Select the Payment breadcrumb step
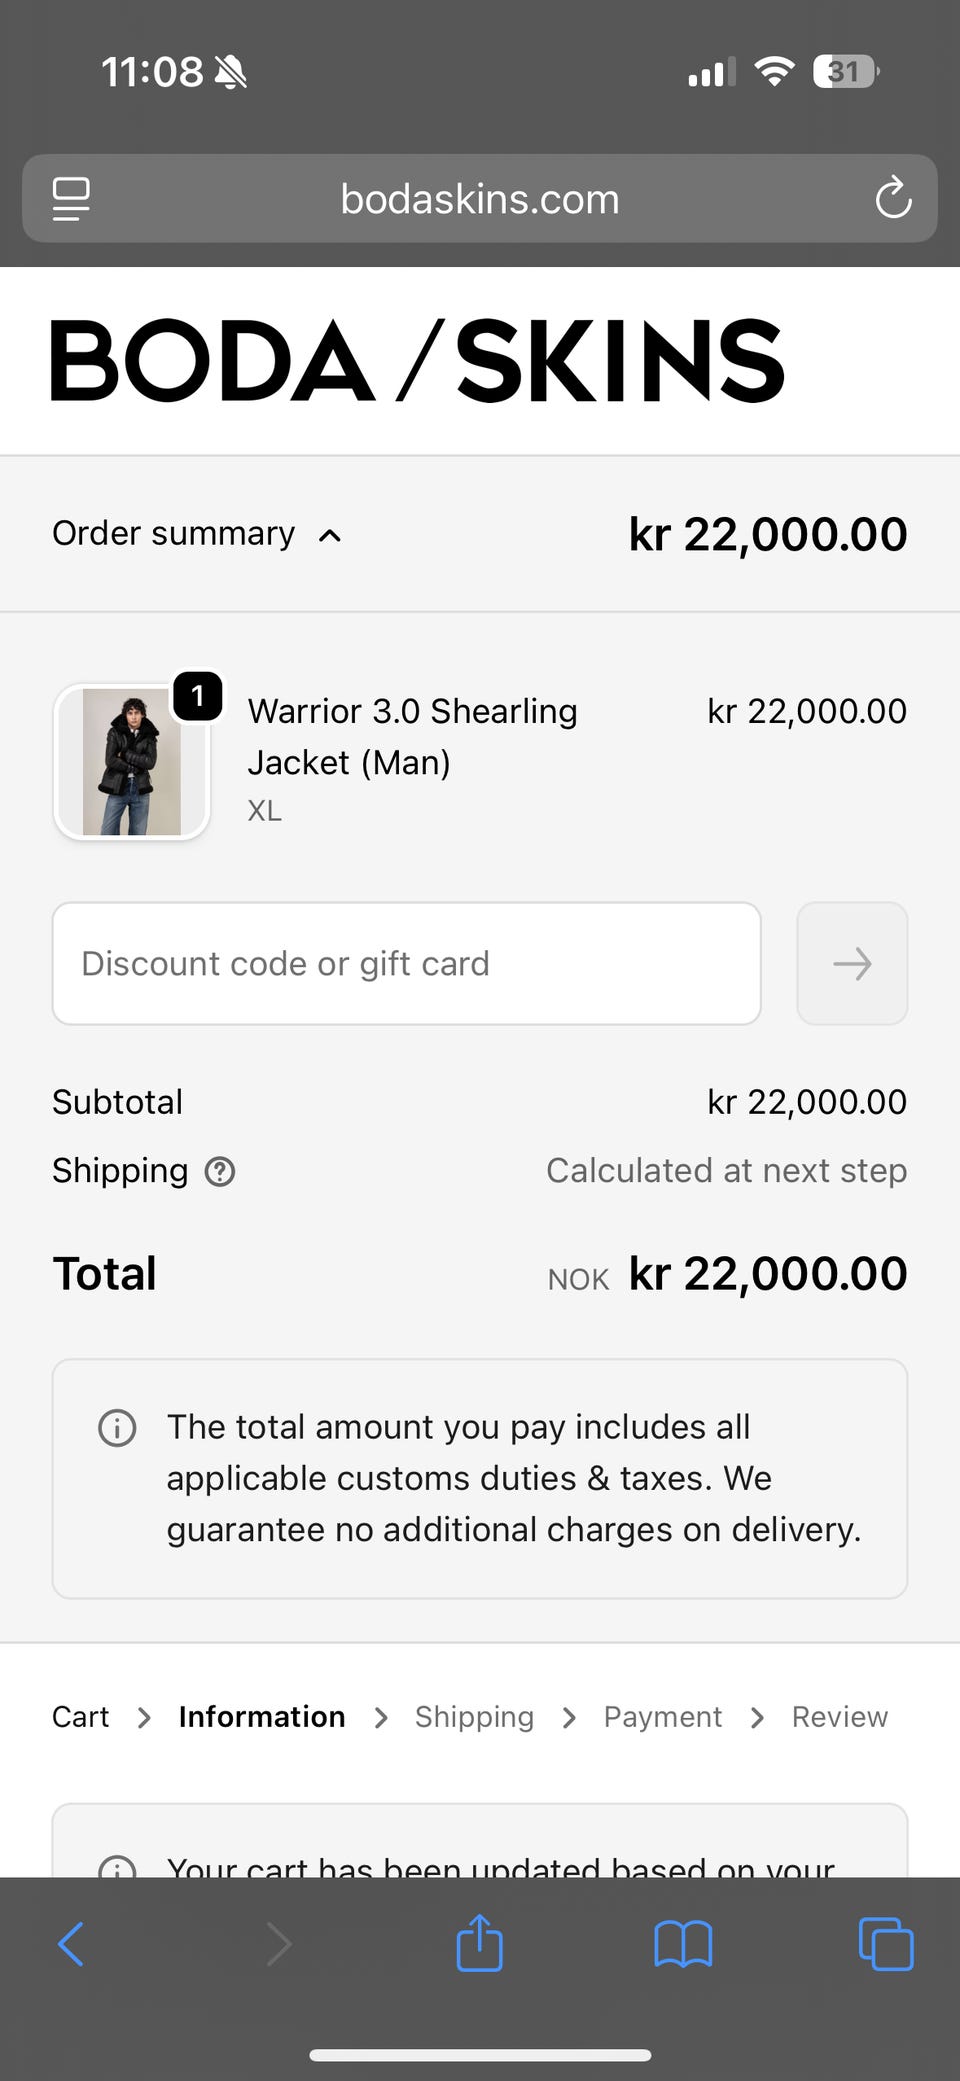This screenshot has width=960, height=2081. [662, 1717]
